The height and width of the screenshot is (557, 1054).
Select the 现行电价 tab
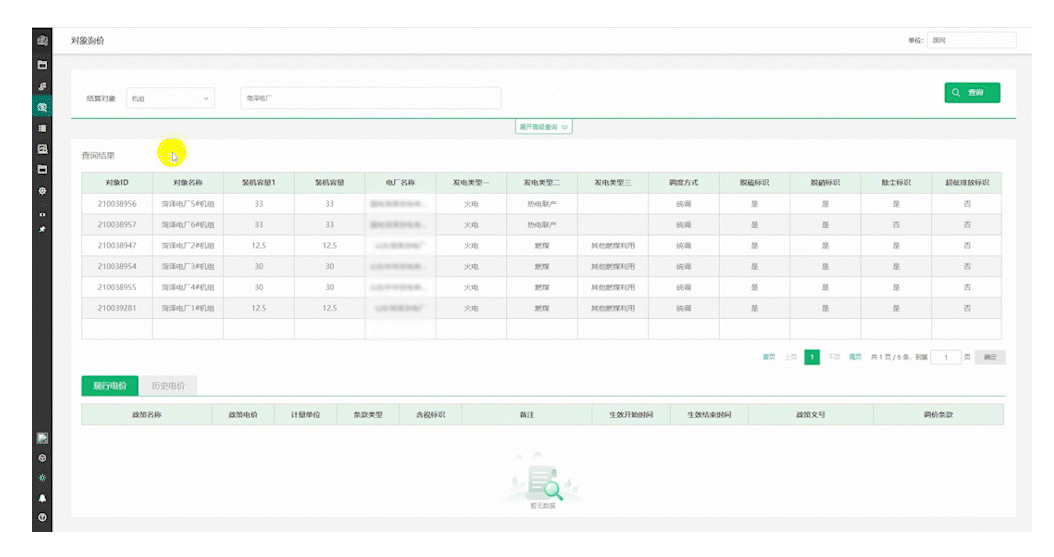pos(110,385)
